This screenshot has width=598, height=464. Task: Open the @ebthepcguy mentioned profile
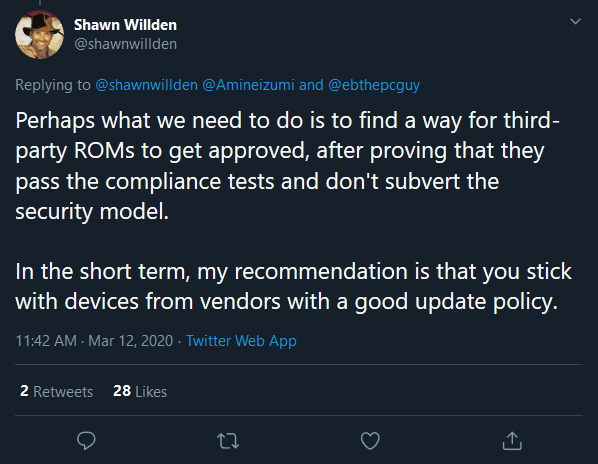[x=374, y=85]
